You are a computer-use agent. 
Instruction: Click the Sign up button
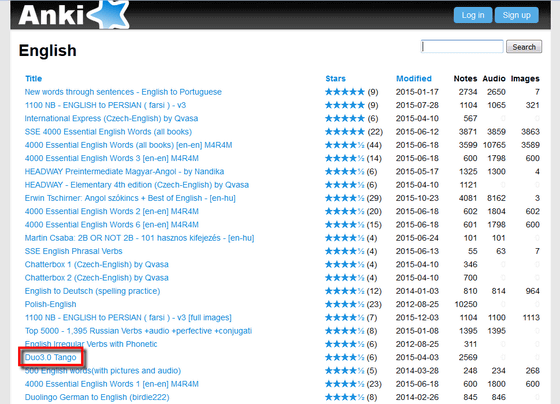point(516,15)
